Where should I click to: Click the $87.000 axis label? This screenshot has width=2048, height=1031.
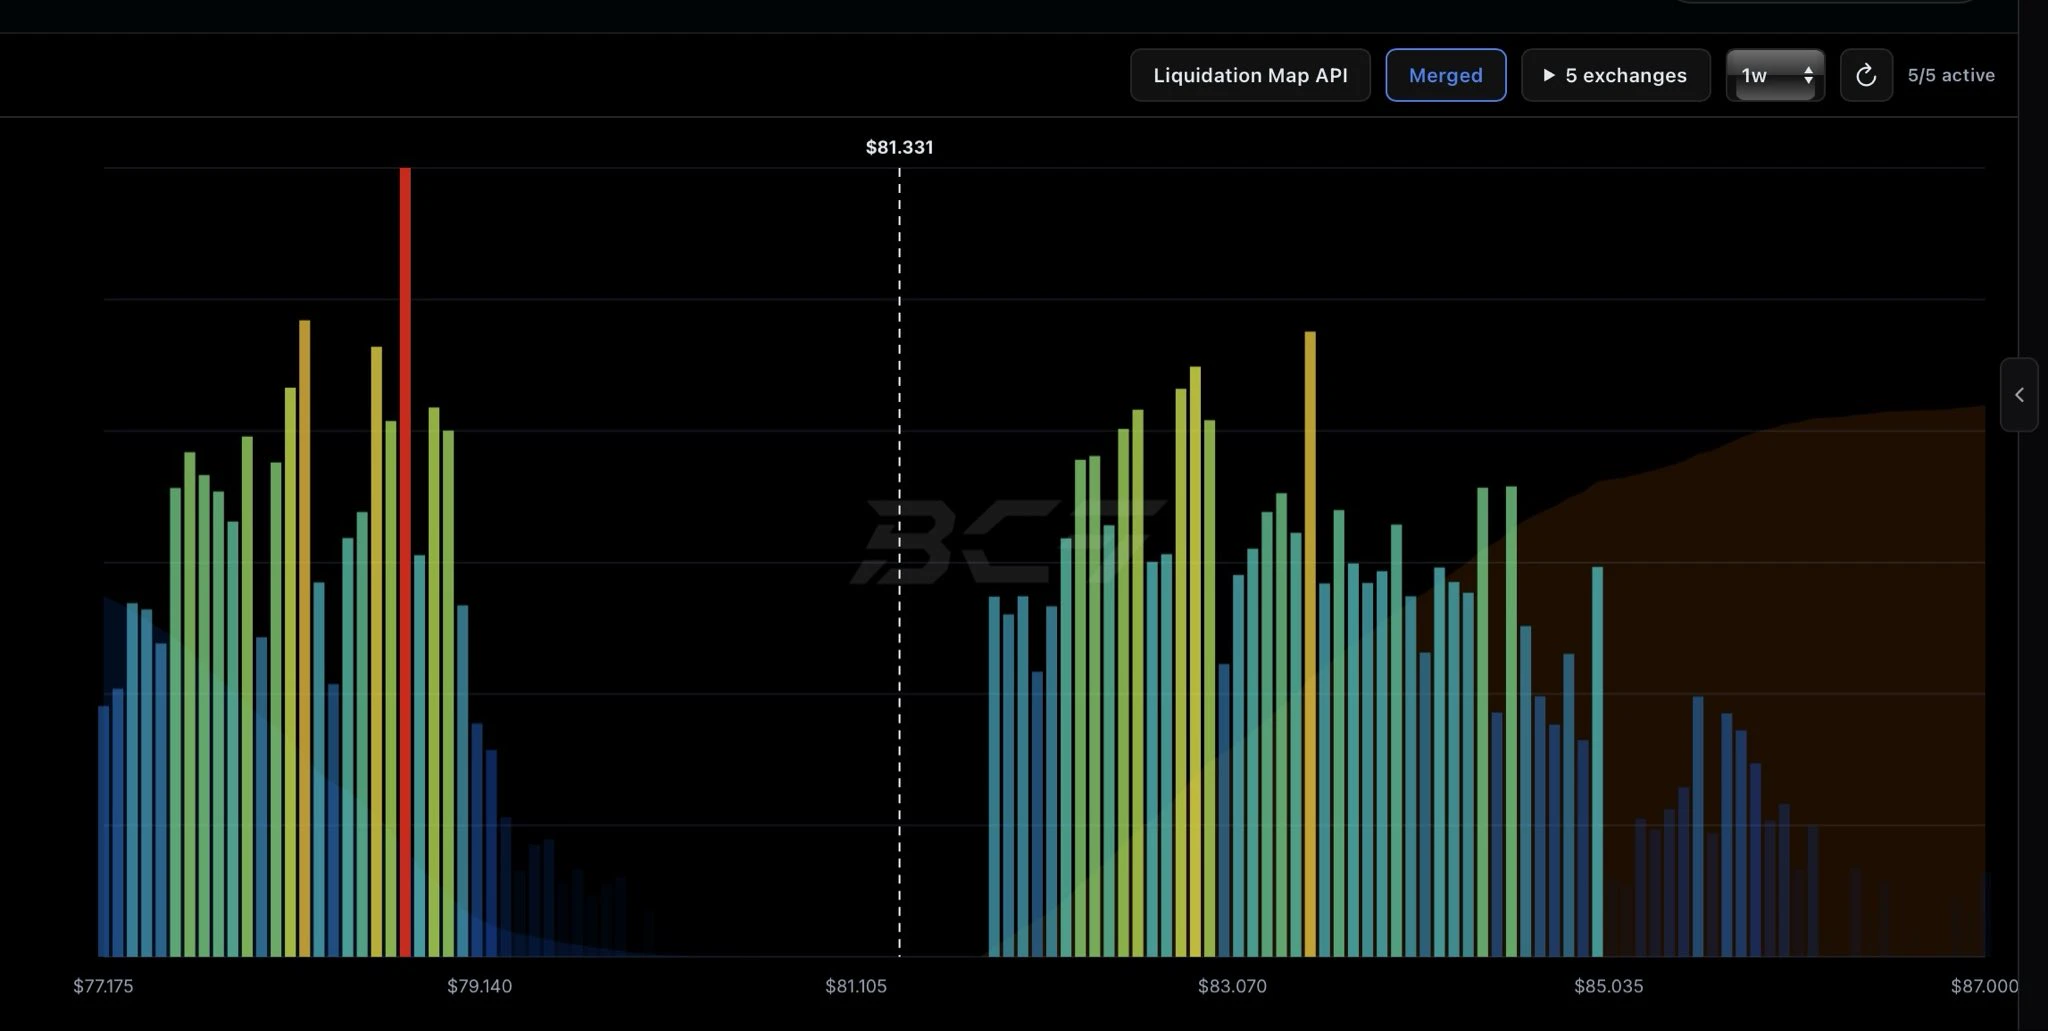(x=1984, y=986)
